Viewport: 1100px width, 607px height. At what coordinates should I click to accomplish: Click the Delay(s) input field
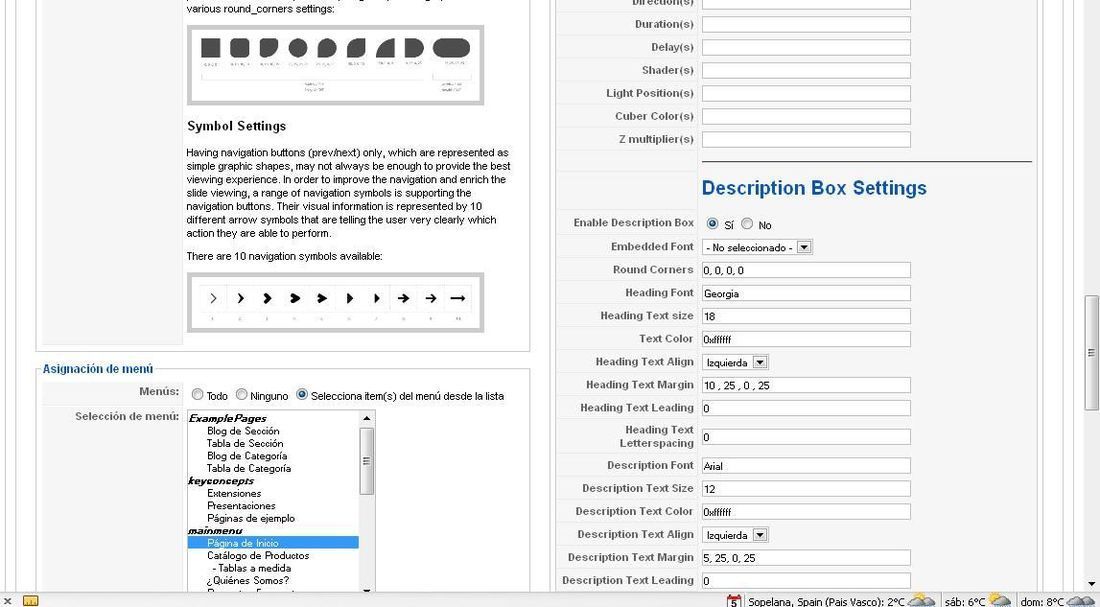click(x=806, y=48)
